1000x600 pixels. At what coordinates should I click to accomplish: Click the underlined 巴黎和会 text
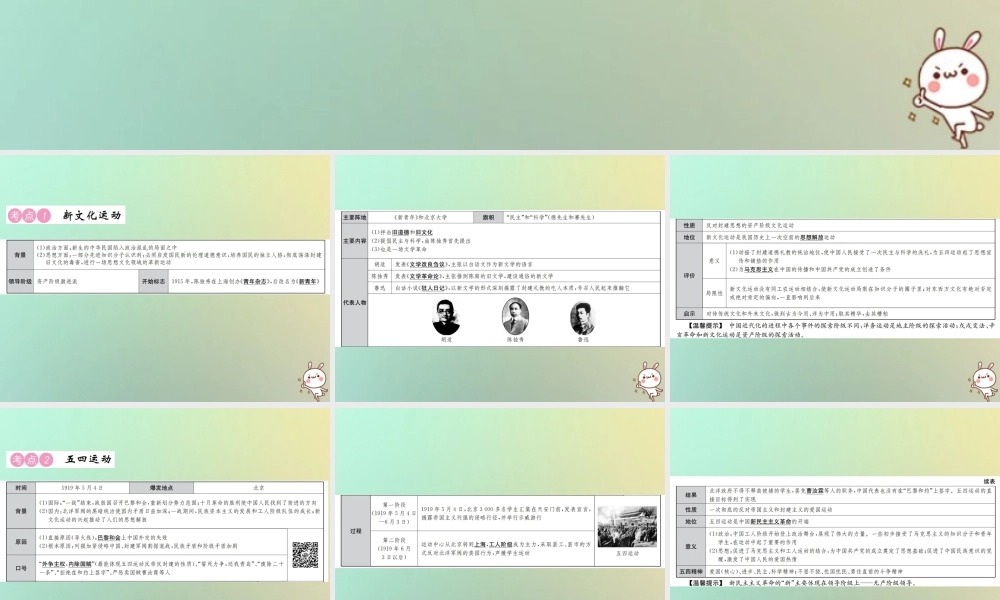pos(108,538)
